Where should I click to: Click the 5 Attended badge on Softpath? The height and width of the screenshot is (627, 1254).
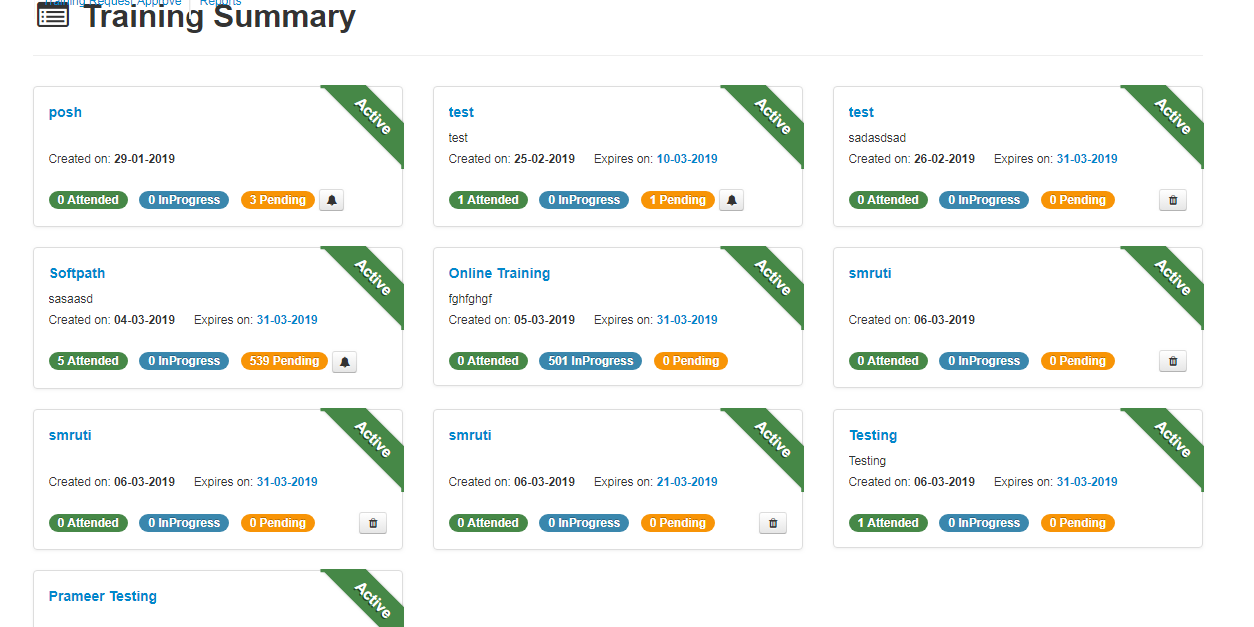click(x=88, y=361)
